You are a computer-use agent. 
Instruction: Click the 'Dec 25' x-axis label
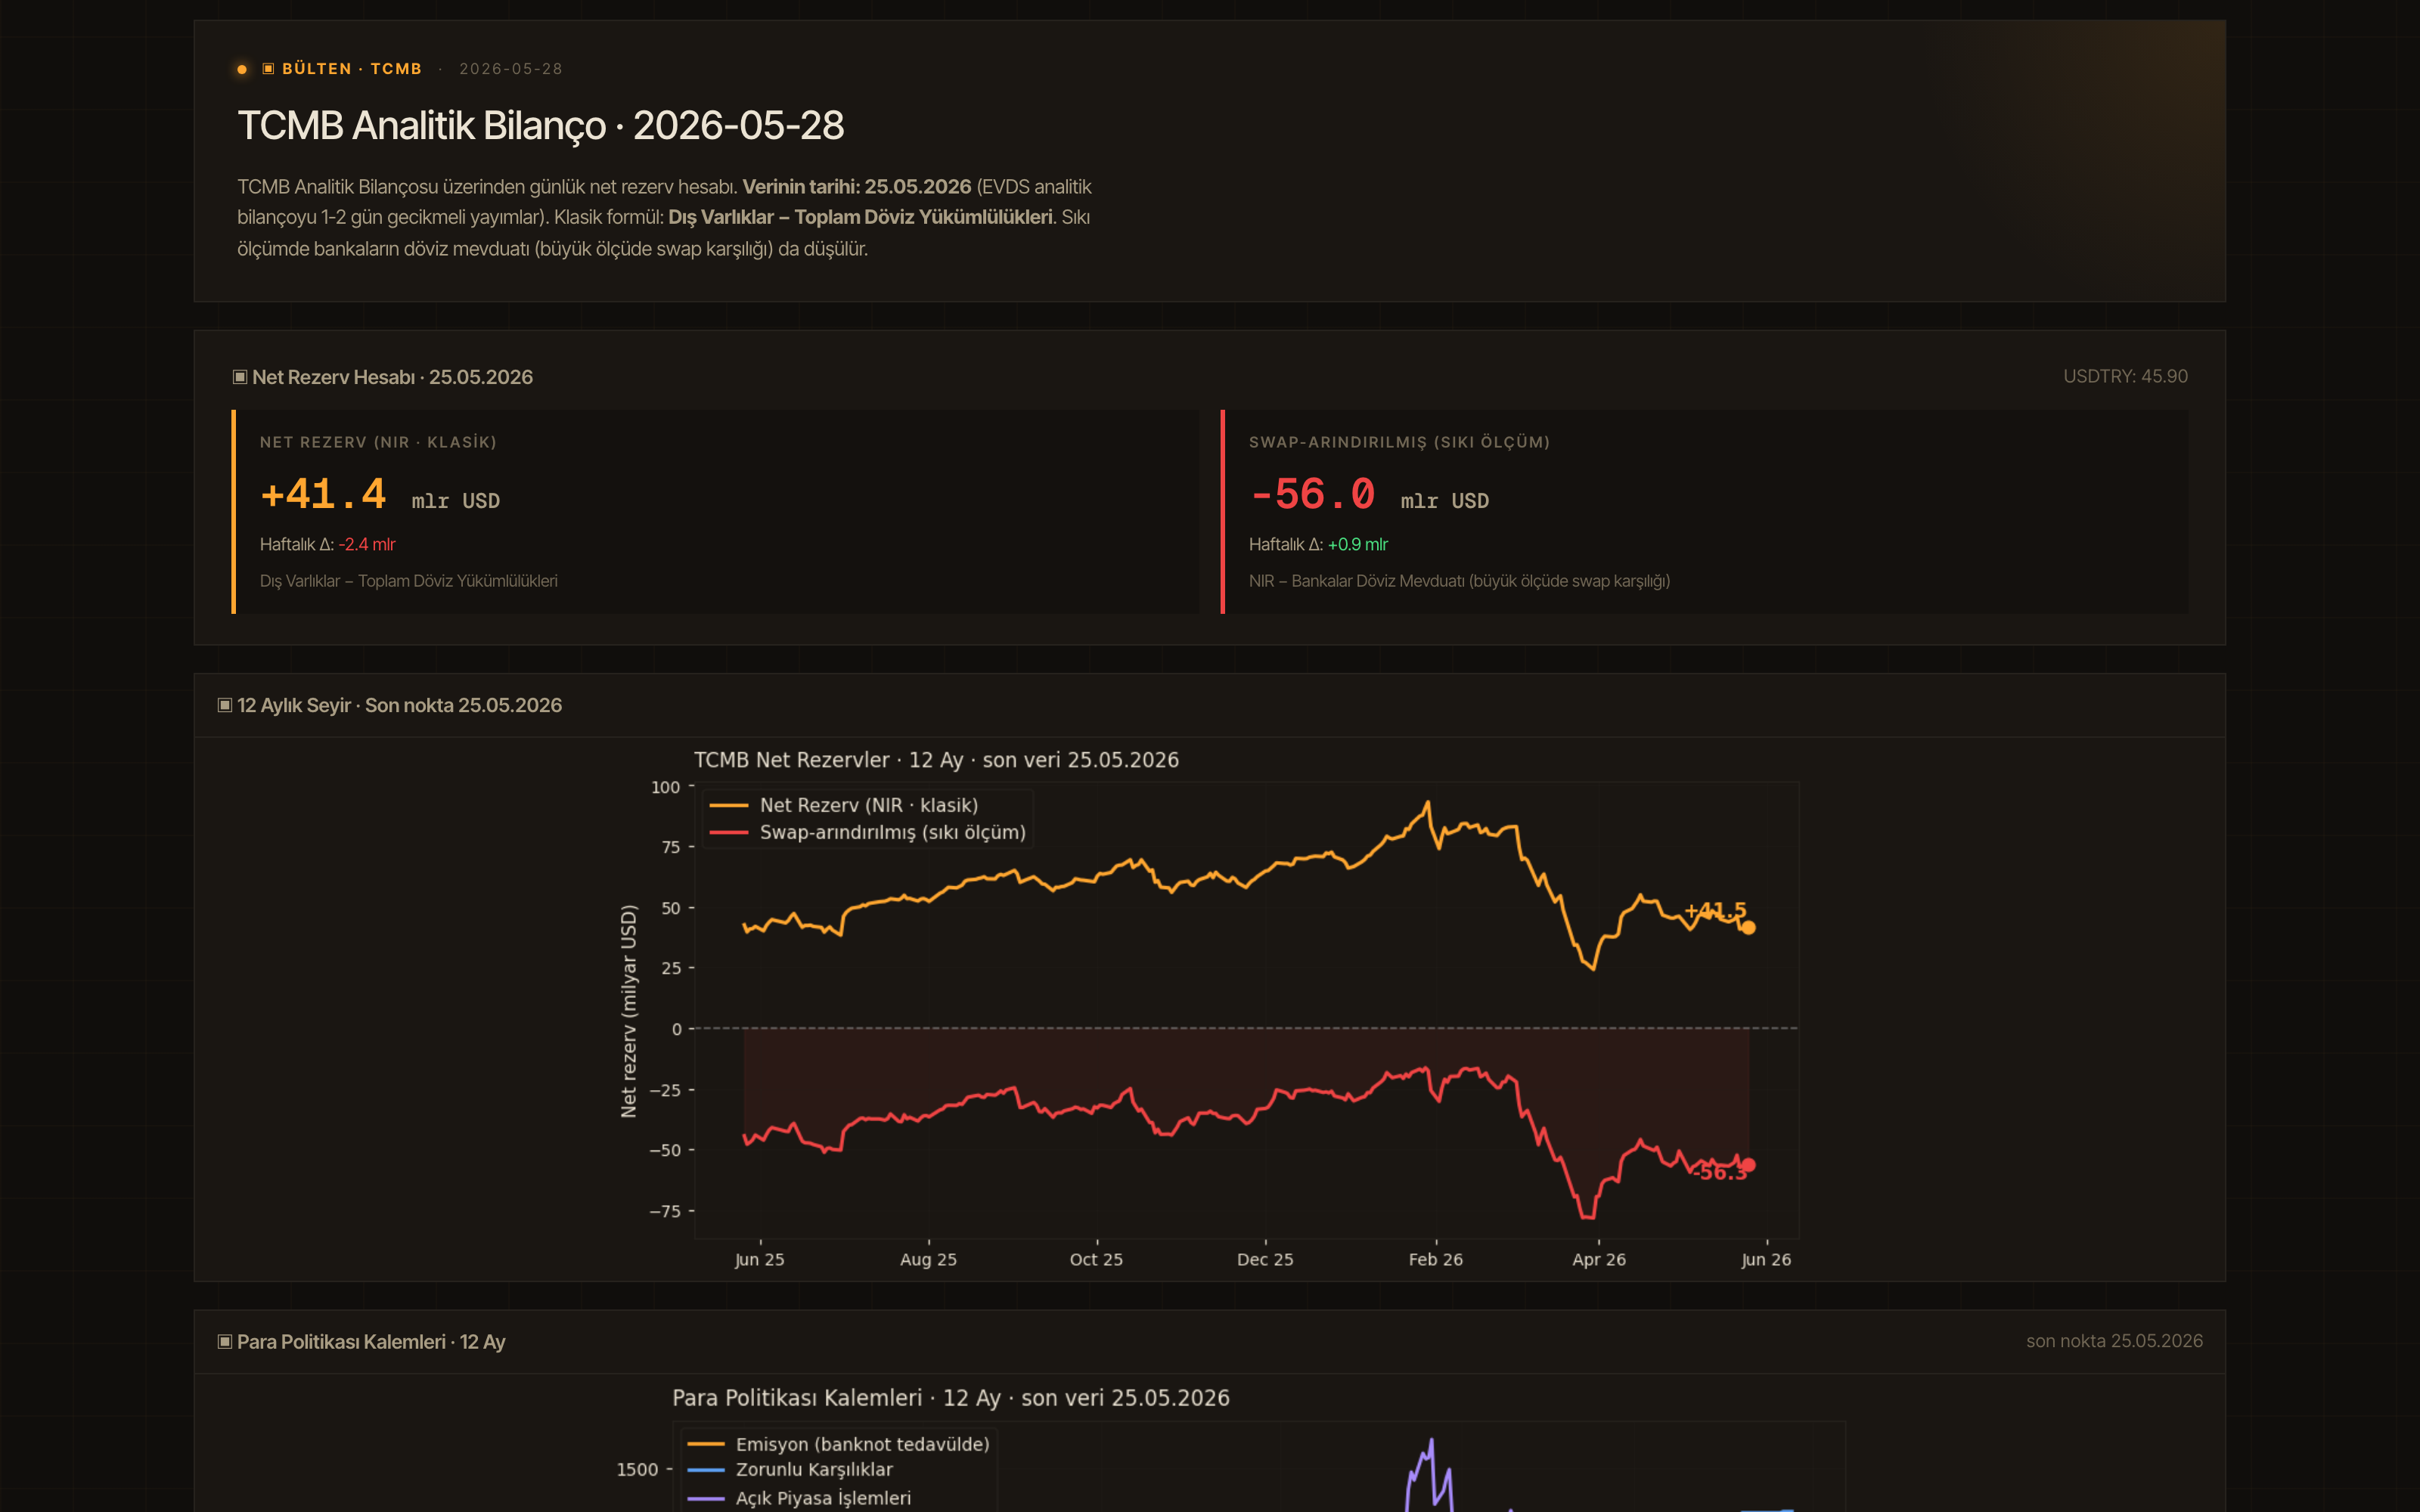click(1265, 1259)
